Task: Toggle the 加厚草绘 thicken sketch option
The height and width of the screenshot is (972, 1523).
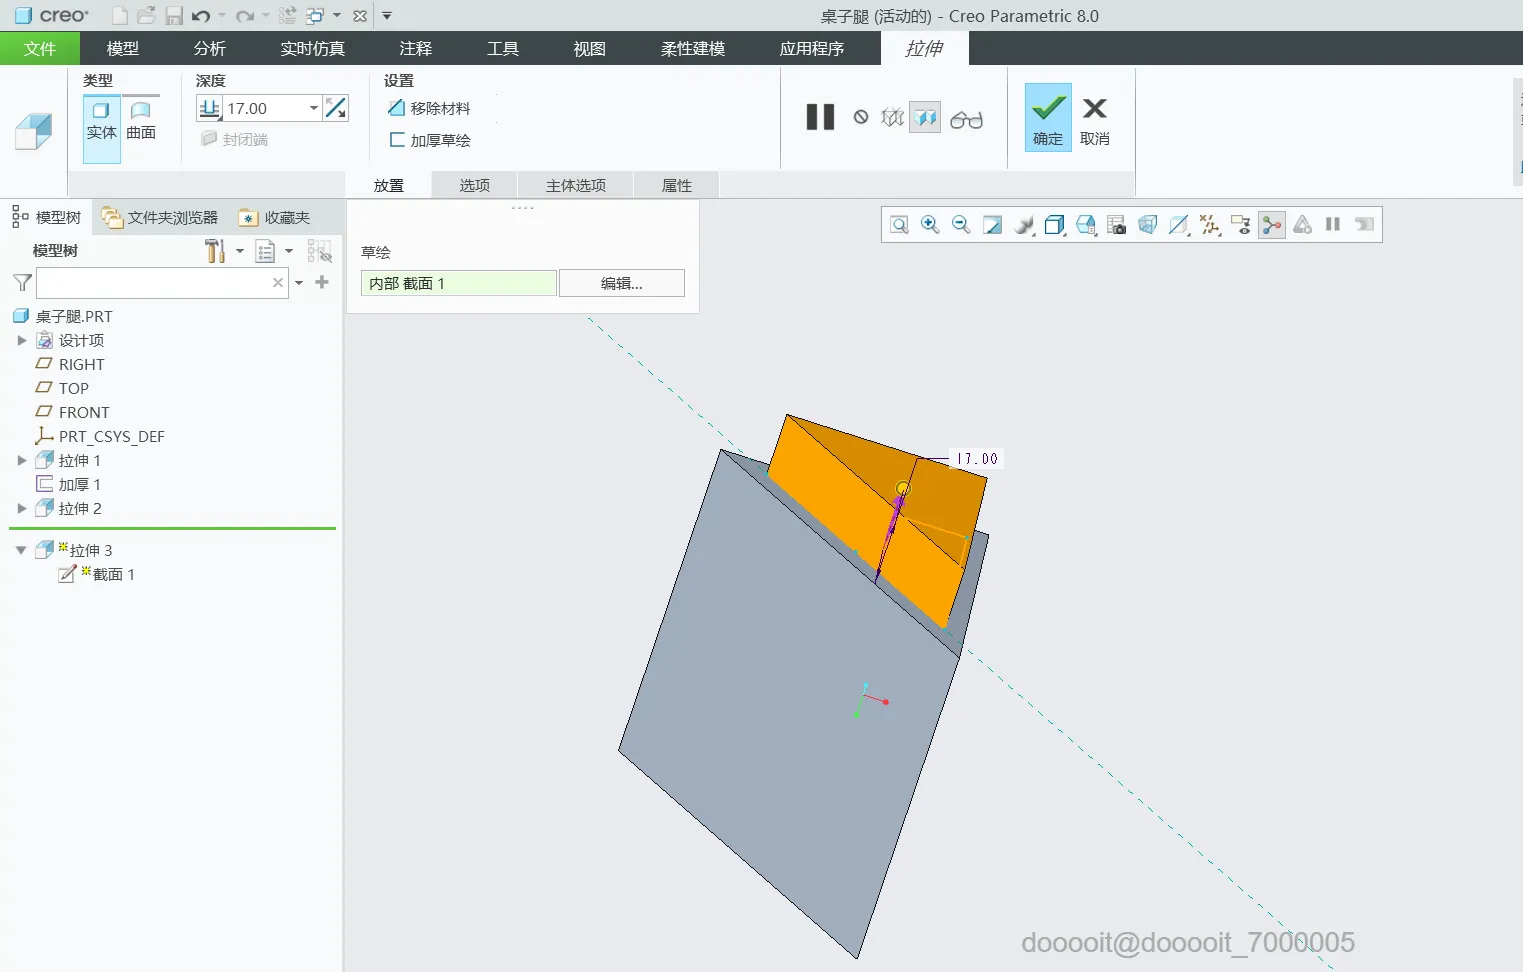Action: (x=429, y=140)
